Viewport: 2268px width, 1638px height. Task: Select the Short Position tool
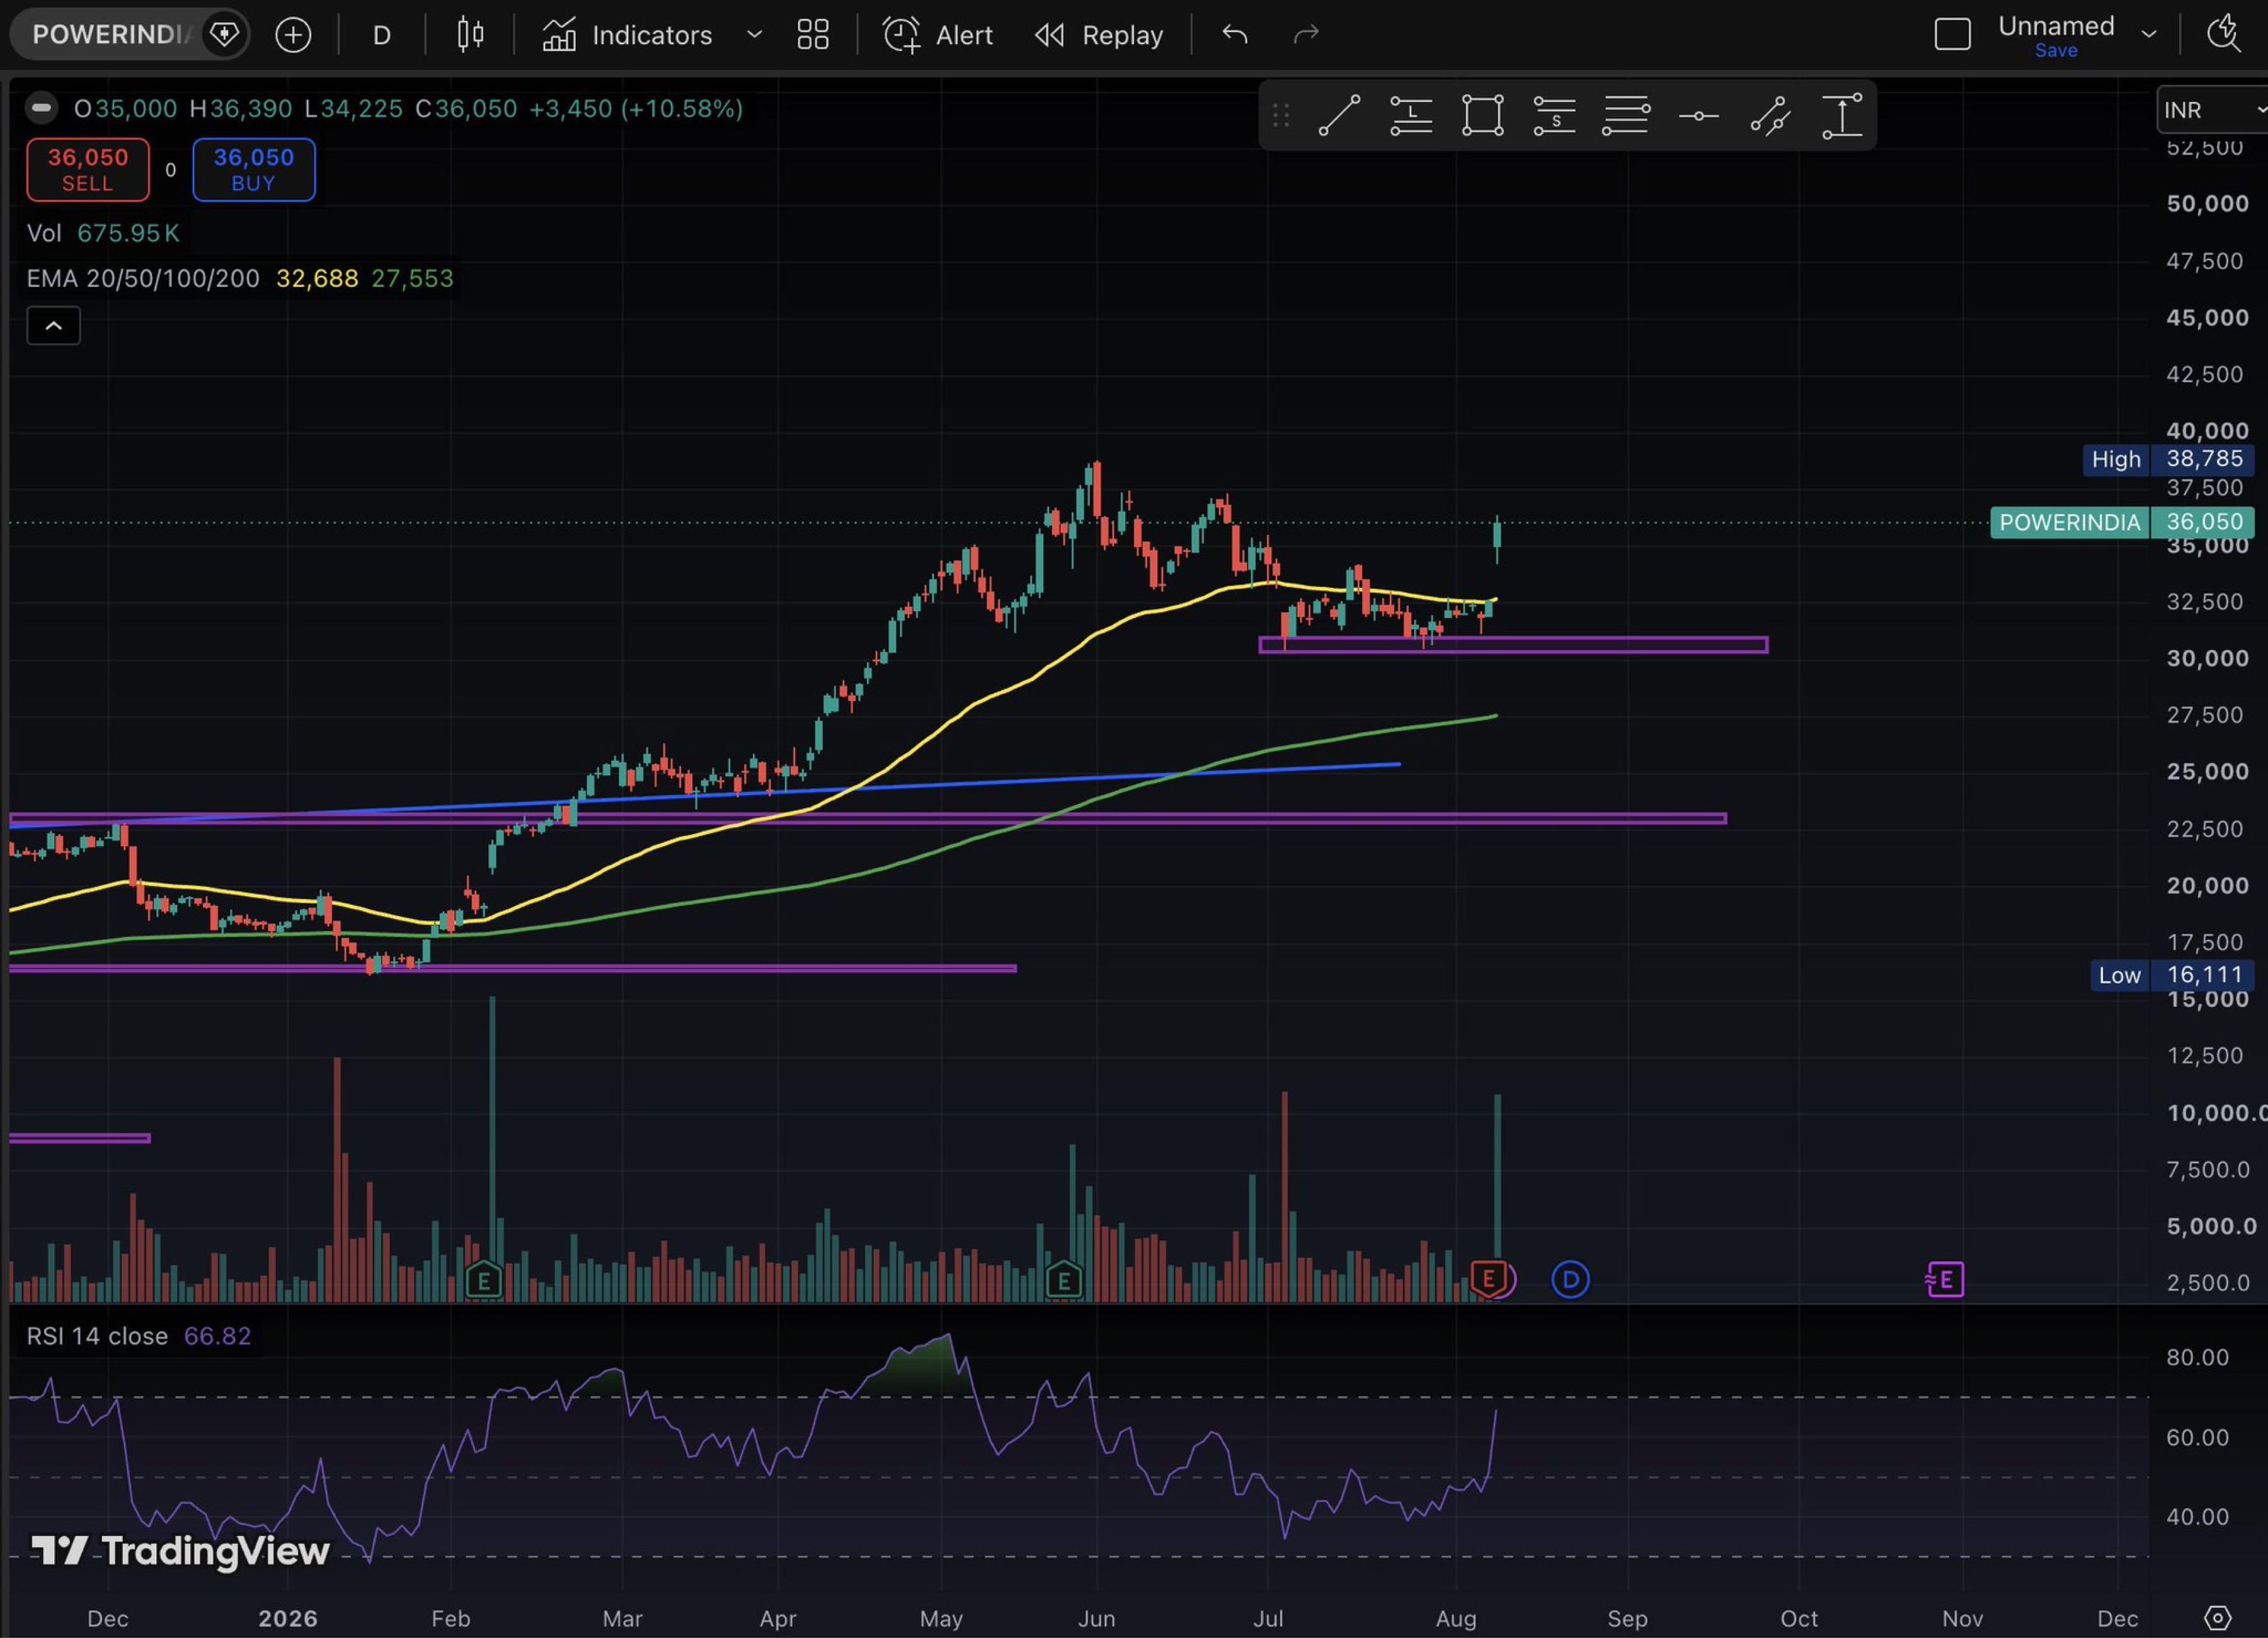tap(1554, 116)
